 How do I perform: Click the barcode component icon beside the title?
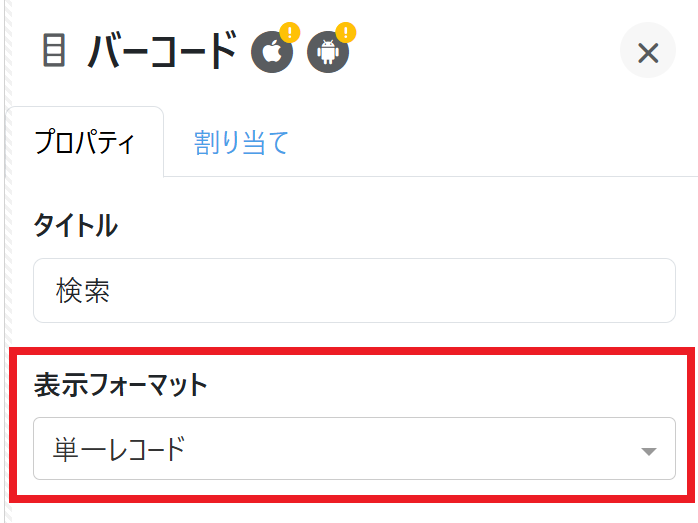click(54, 51)
